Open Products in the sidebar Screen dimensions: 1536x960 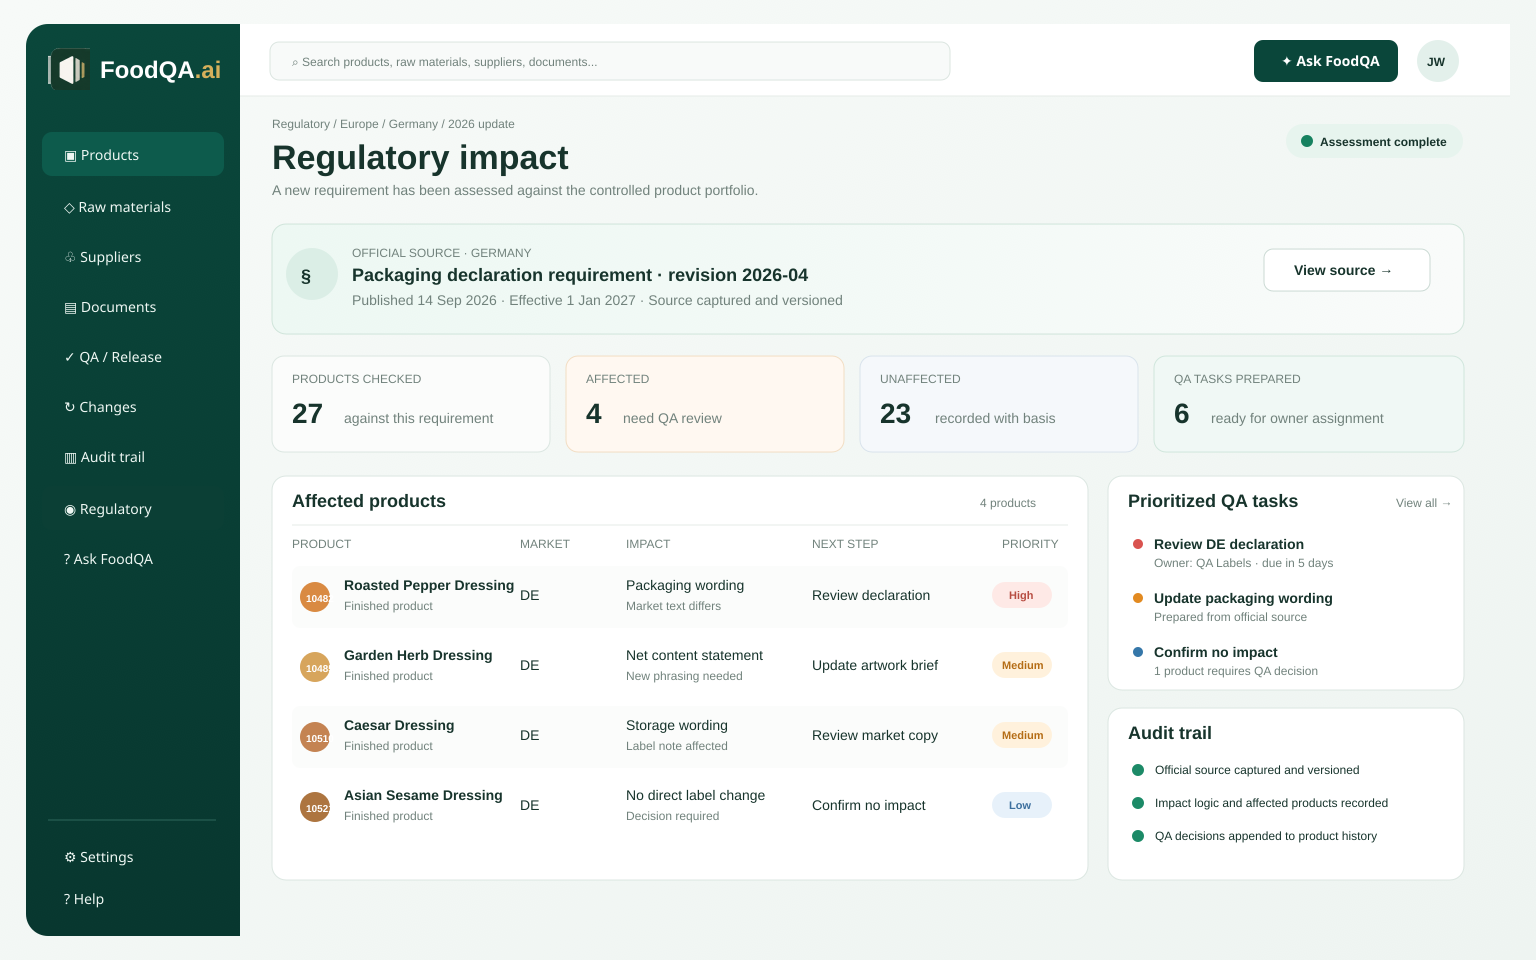click(133, 155)
